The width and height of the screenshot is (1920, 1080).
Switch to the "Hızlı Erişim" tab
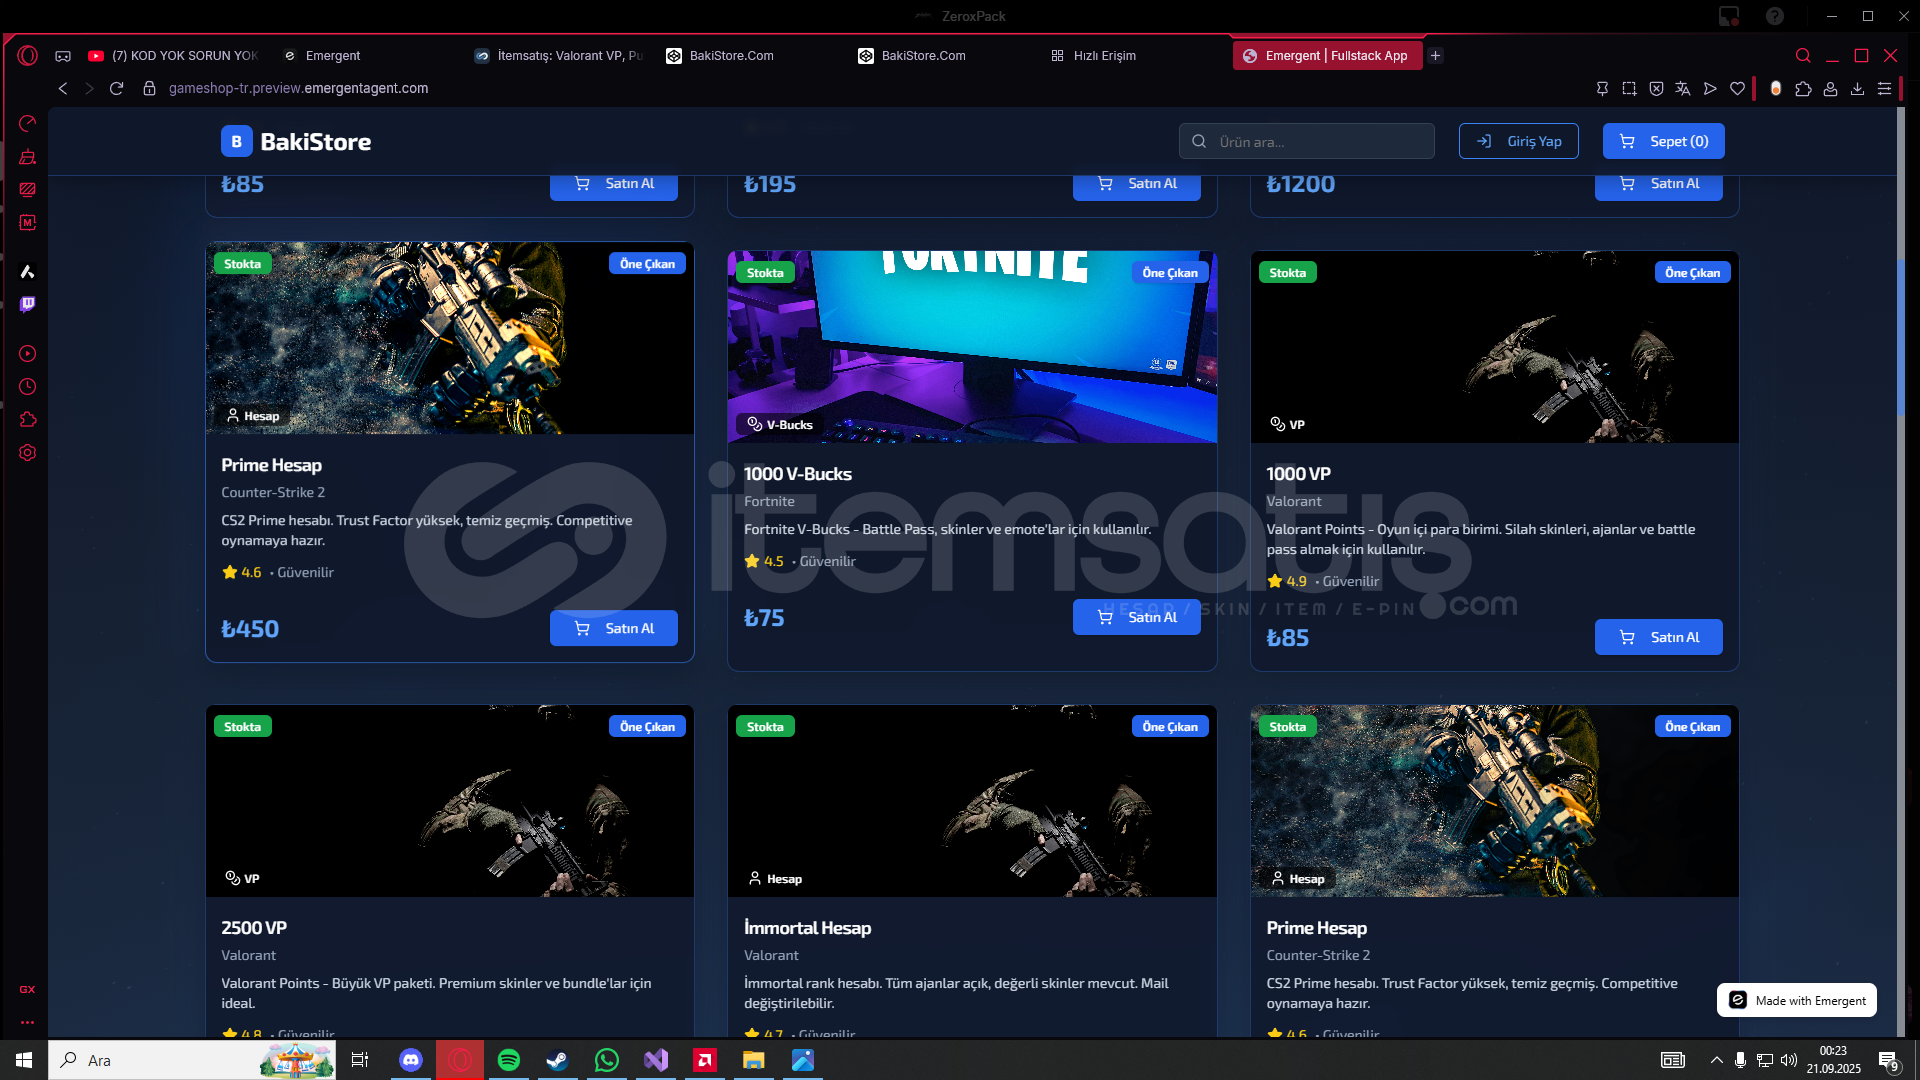point(1134,56)
